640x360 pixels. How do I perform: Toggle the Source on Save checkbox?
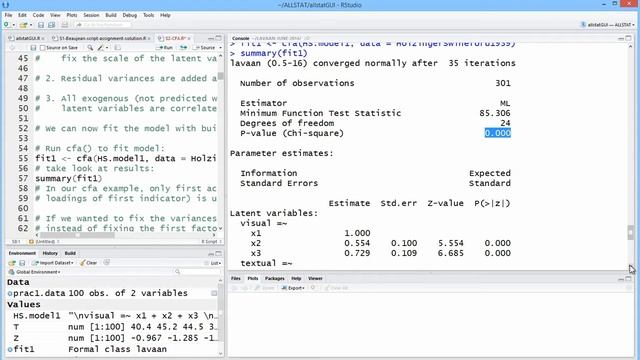42,48
